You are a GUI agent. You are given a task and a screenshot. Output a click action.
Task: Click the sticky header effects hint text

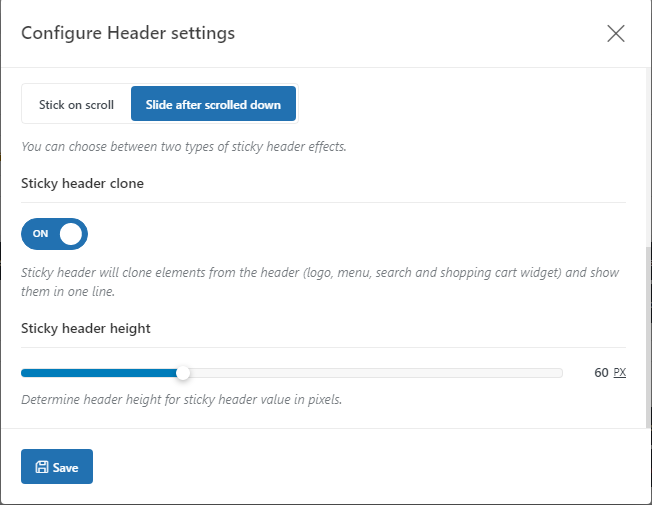[184, 146]
